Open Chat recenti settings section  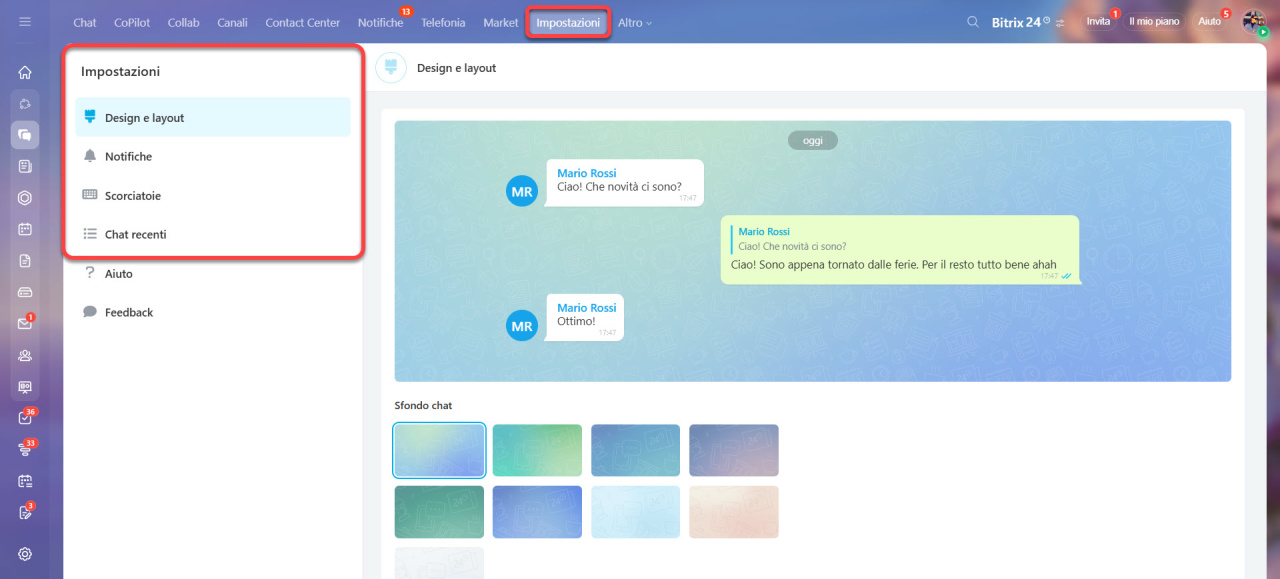point(213,234)
